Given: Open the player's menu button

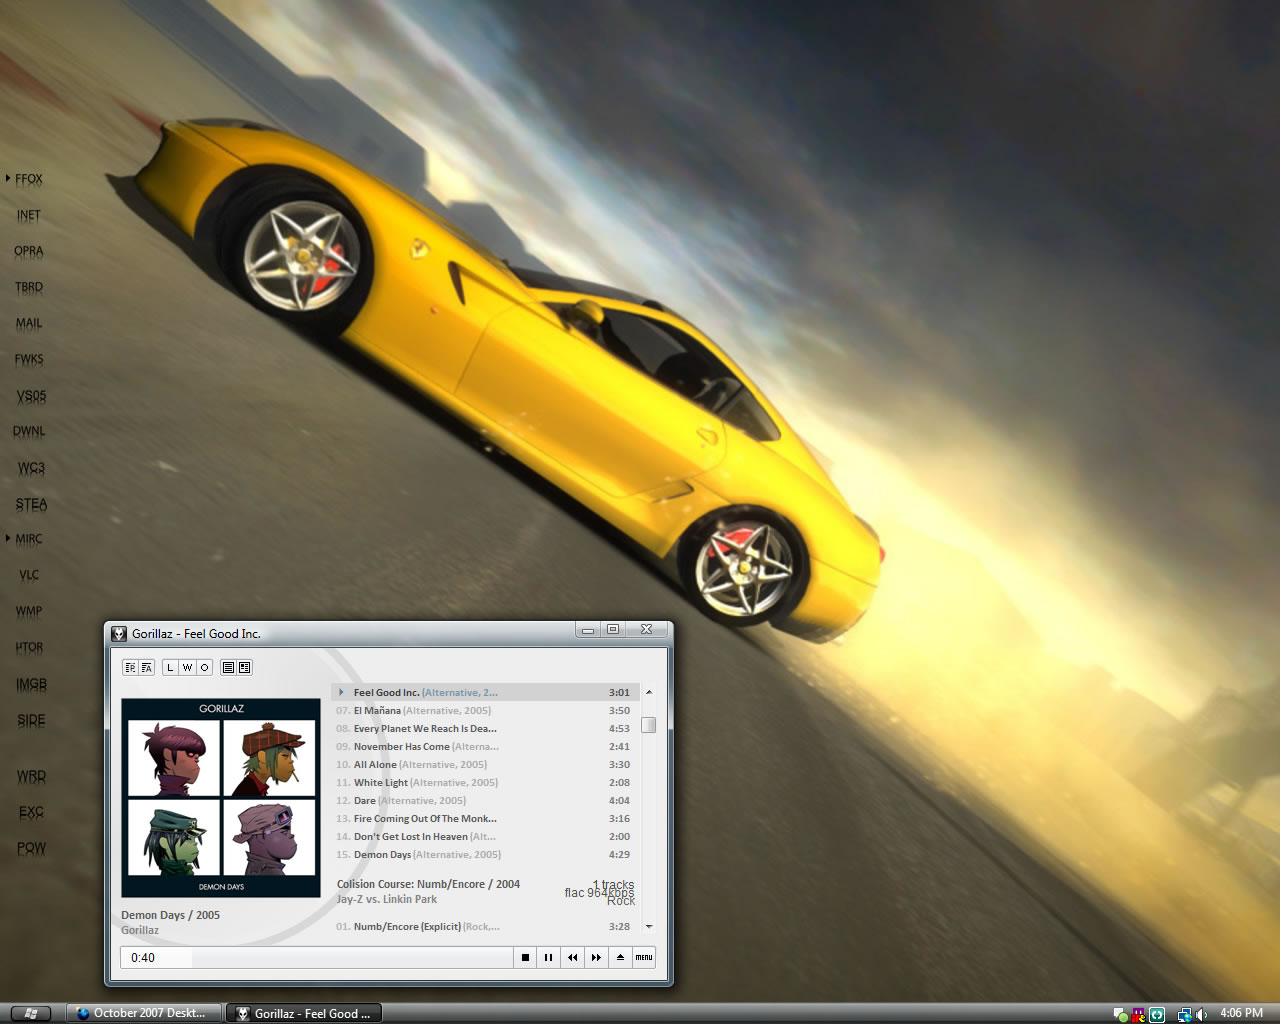Looking at the screenshot, I should pyautogui.click(x=644, y=957).
